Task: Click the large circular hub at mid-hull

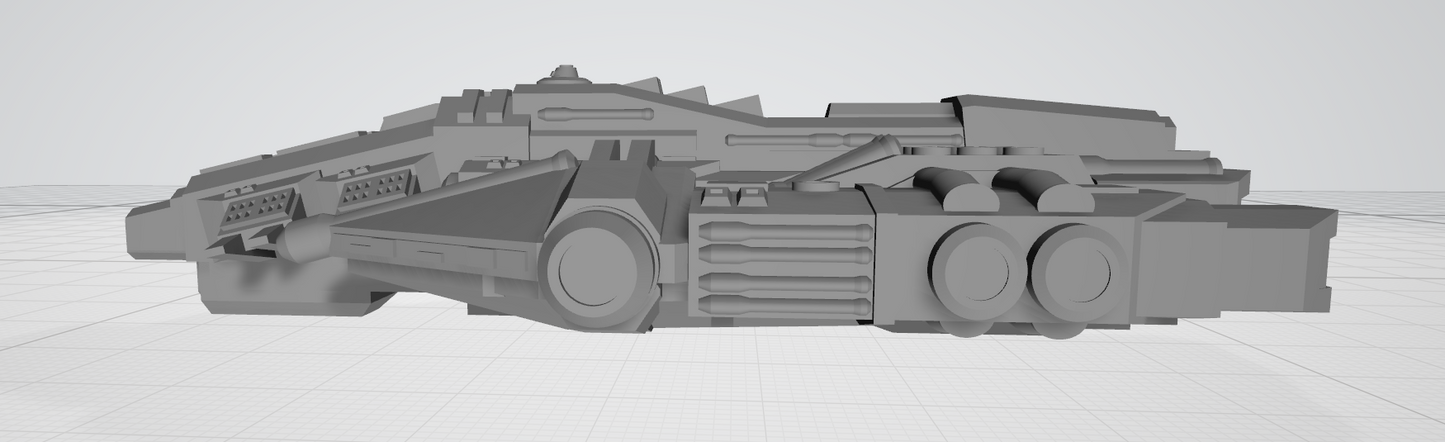Action: [x=591, y=271]
